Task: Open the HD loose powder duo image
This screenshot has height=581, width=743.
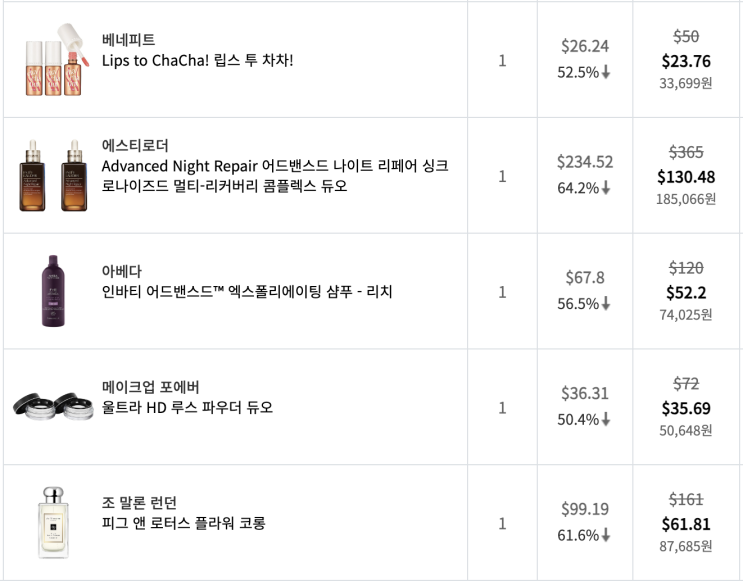Action: [x=54, y=405]
